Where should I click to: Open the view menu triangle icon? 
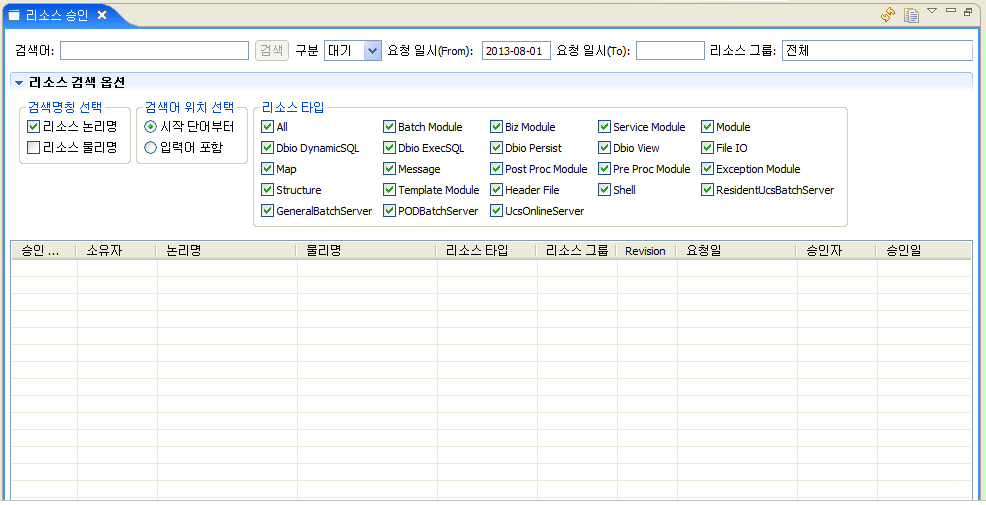tap(932, 11)
